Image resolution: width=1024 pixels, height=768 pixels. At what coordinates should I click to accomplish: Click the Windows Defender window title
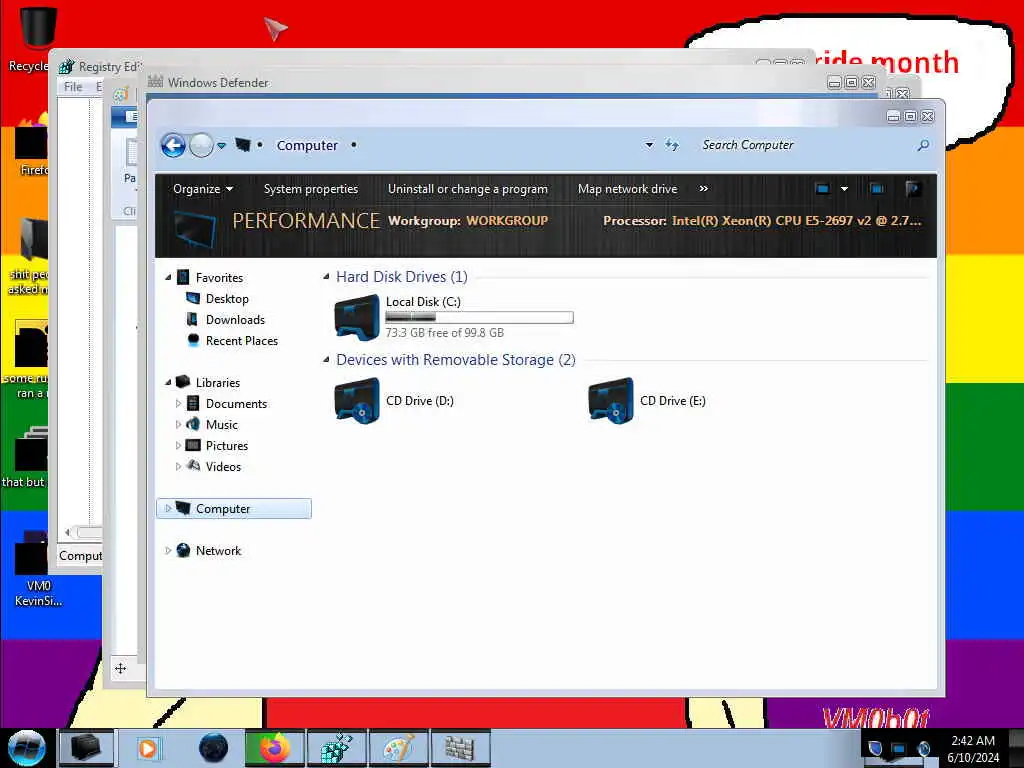click(218, 82)
